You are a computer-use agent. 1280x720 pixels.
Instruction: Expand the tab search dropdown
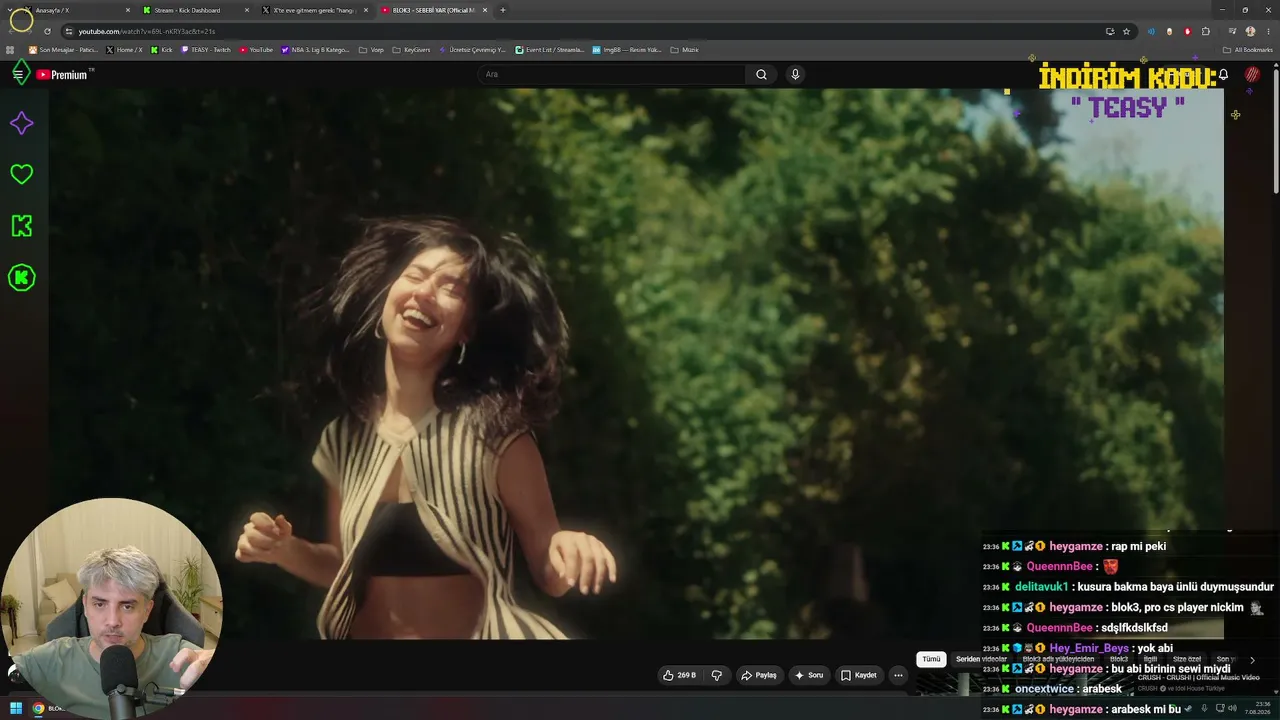tap(9, 10)
